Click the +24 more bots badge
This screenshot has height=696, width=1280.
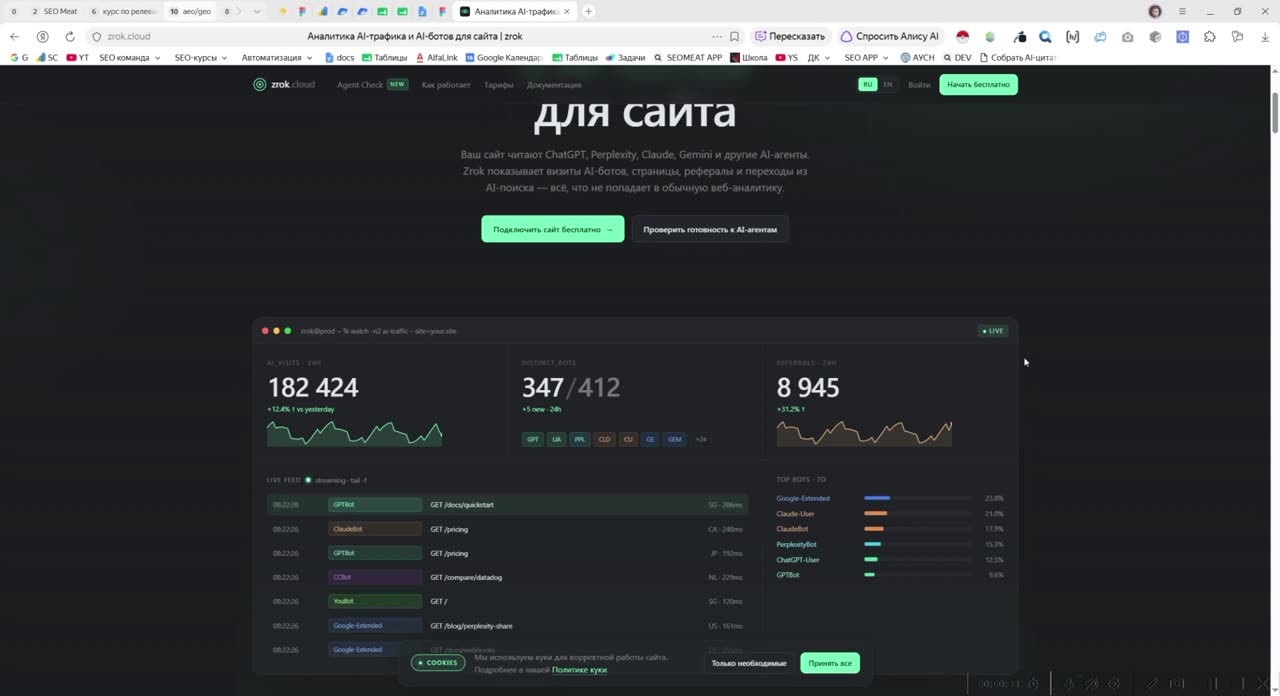(x=701, y=439)
